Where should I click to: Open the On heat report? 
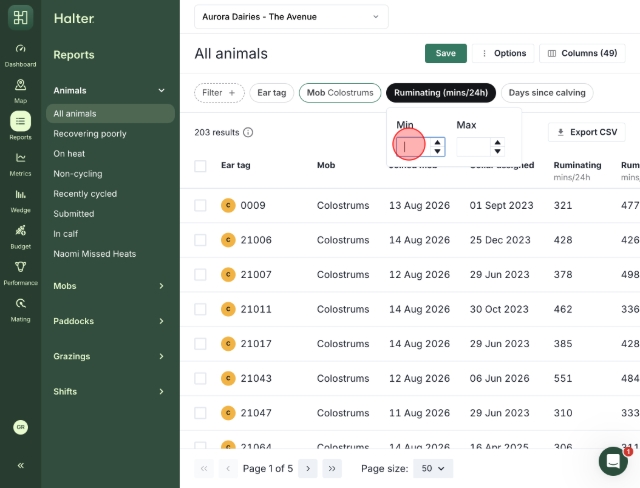(69, 154)
